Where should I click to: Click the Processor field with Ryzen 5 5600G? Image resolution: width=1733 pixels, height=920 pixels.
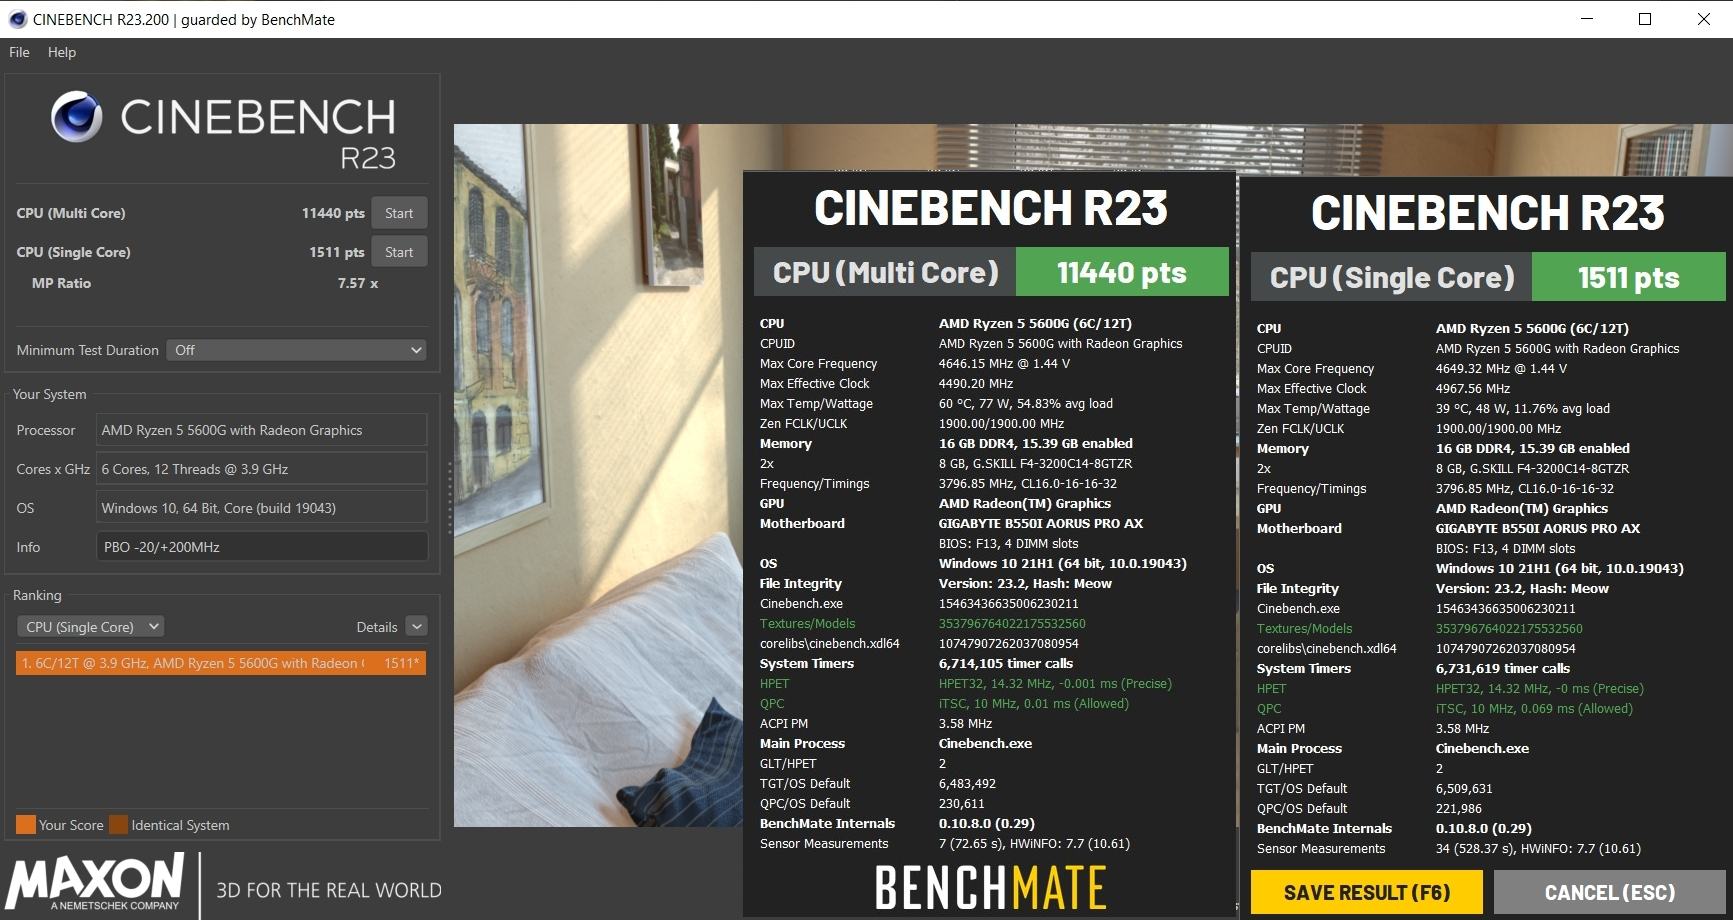(x=262, y=430)
